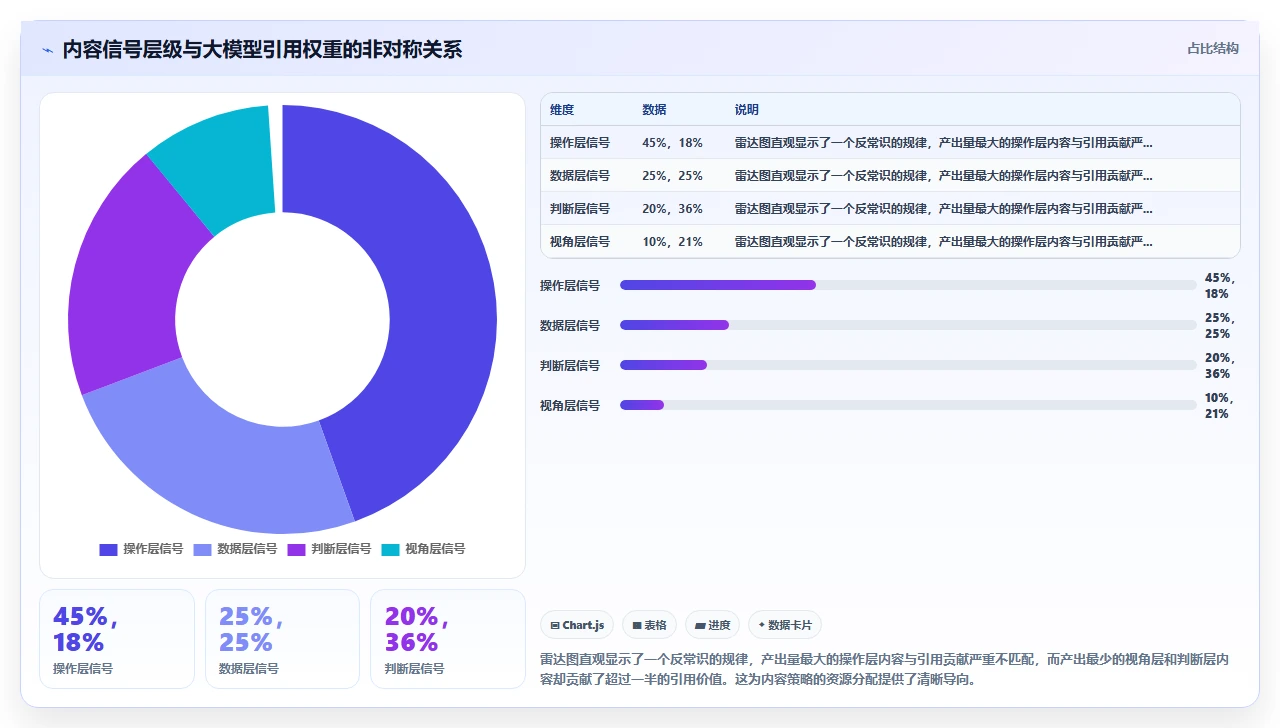Click the 进度 tag chip
This screenshot has height=728, width=1280.
coord(712,625)
